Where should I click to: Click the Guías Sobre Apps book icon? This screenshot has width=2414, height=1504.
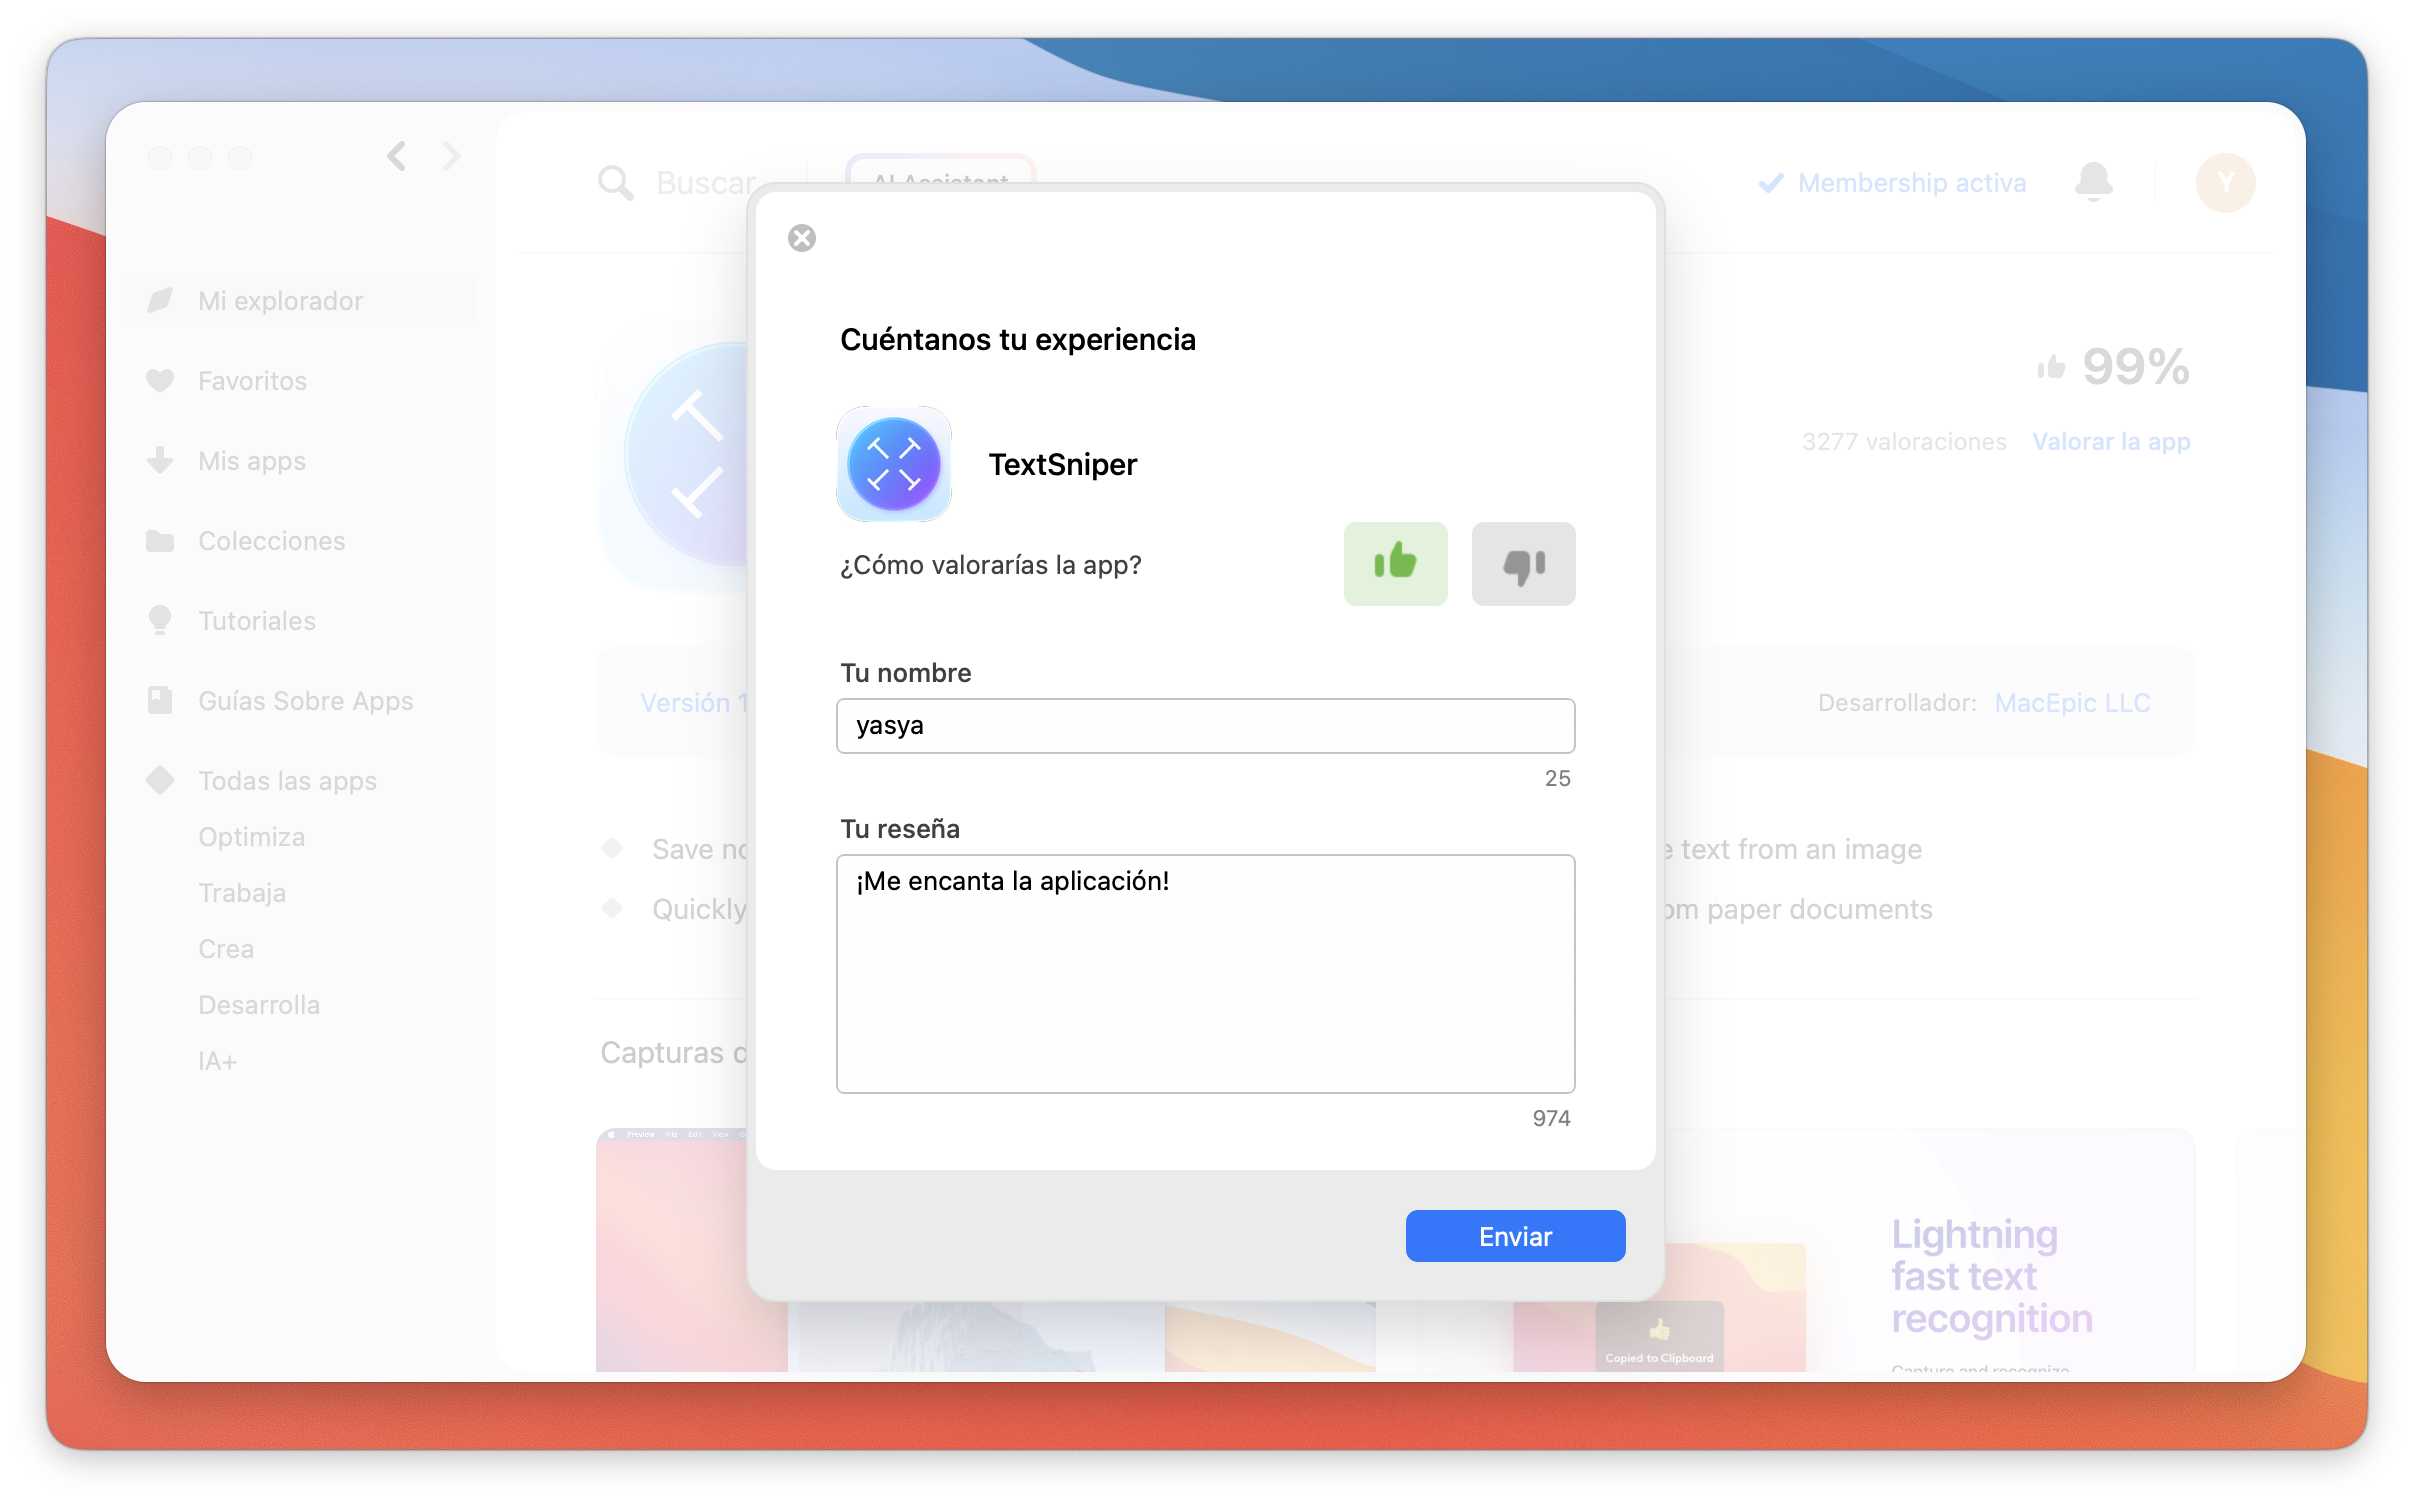point(160,700)
